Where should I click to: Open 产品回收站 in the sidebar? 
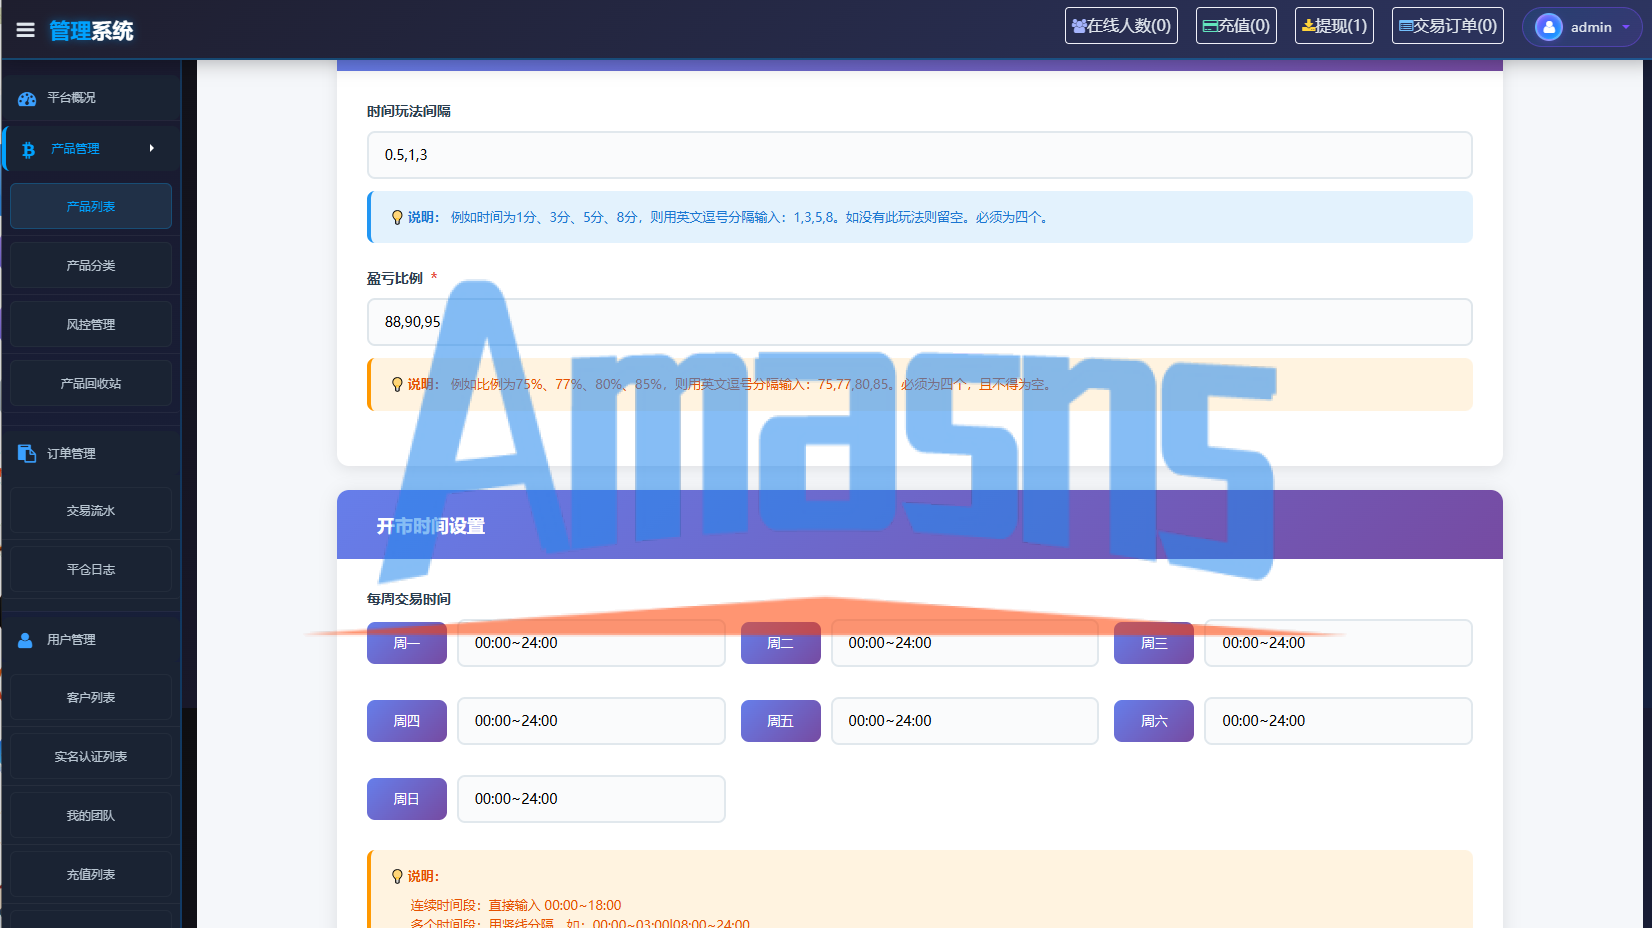91,383
